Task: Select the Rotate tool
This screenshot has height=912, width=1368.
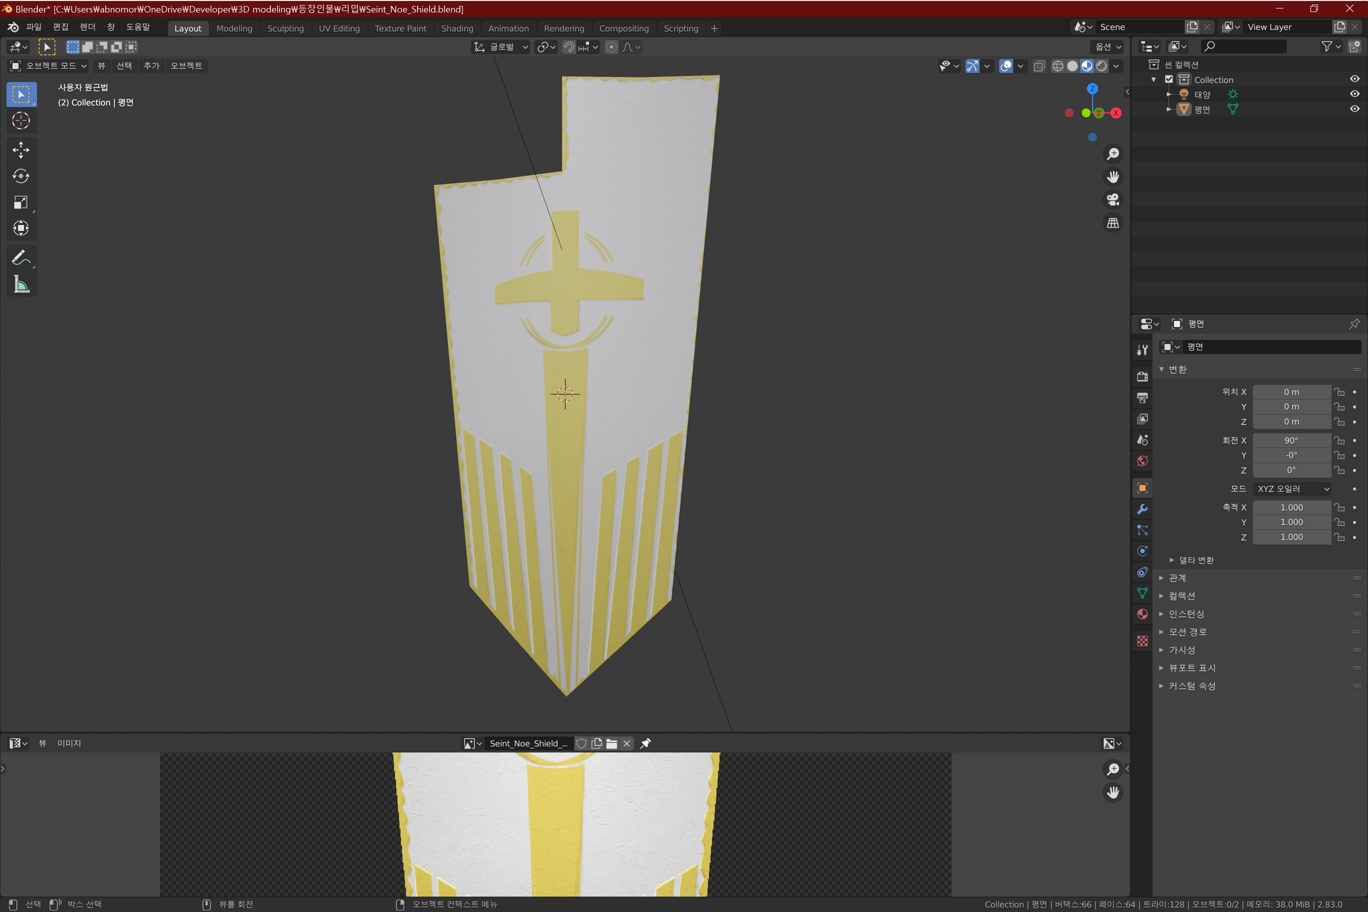Action: [21, 176]
